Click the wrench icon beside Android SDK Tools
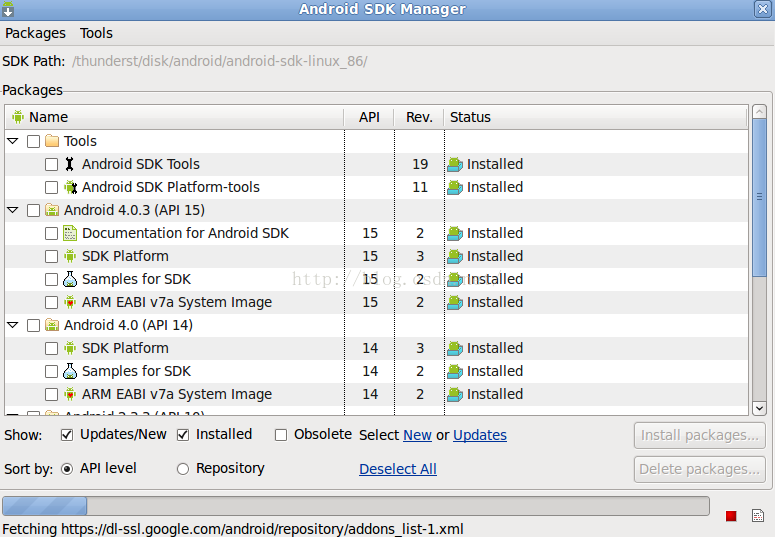This screenshot has height=537, width=775. pos(70,164)
